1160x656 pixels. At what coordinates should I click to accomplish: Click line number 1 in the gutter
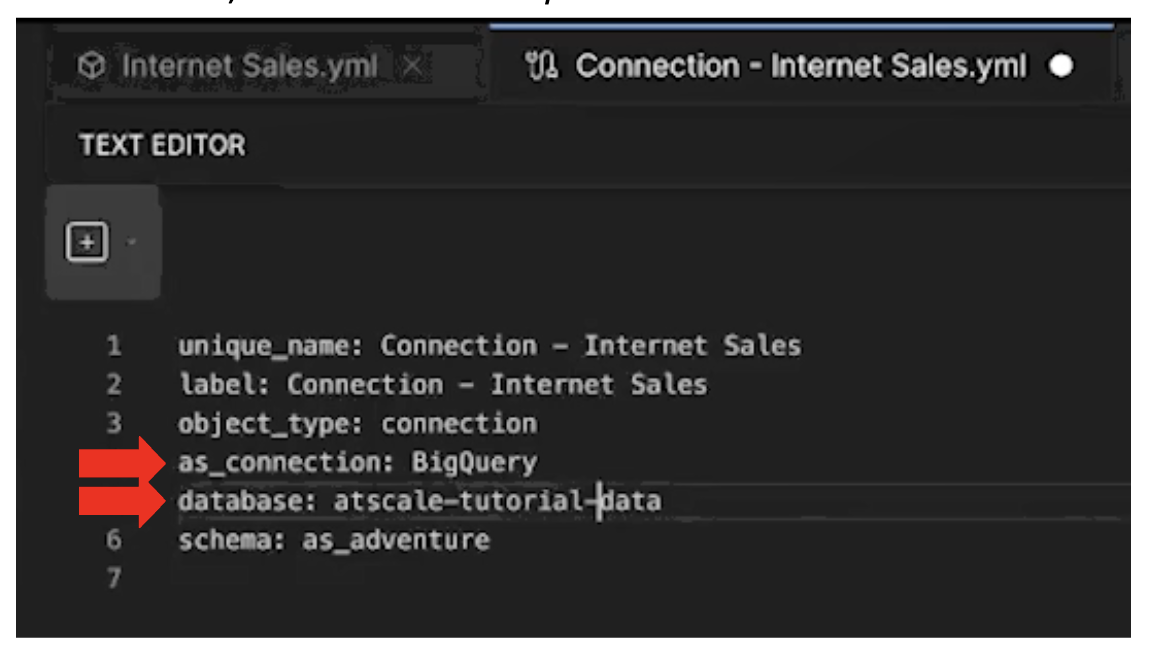[113, 345]
